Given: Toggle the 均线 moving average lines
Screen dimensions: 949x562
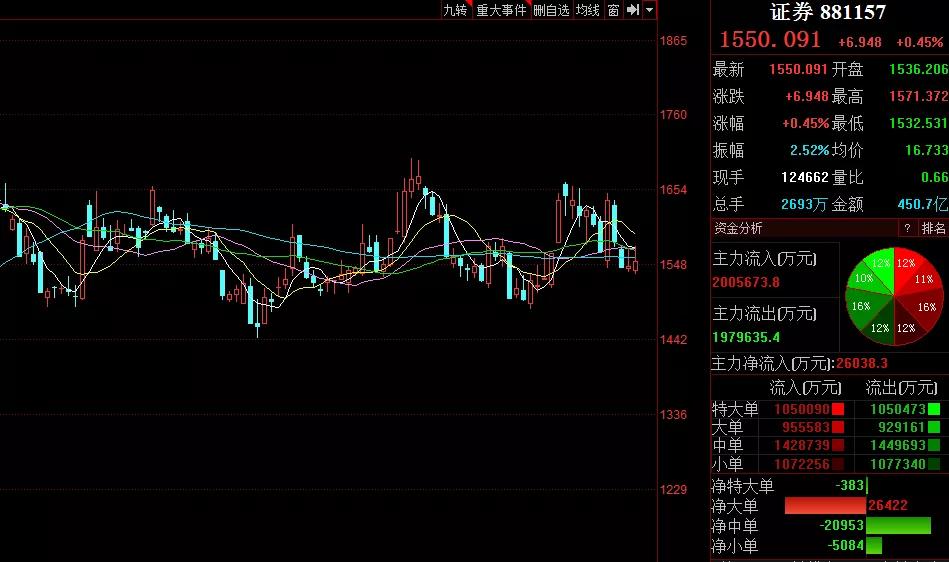Looking at the screenshot, I should click(587, 10).
